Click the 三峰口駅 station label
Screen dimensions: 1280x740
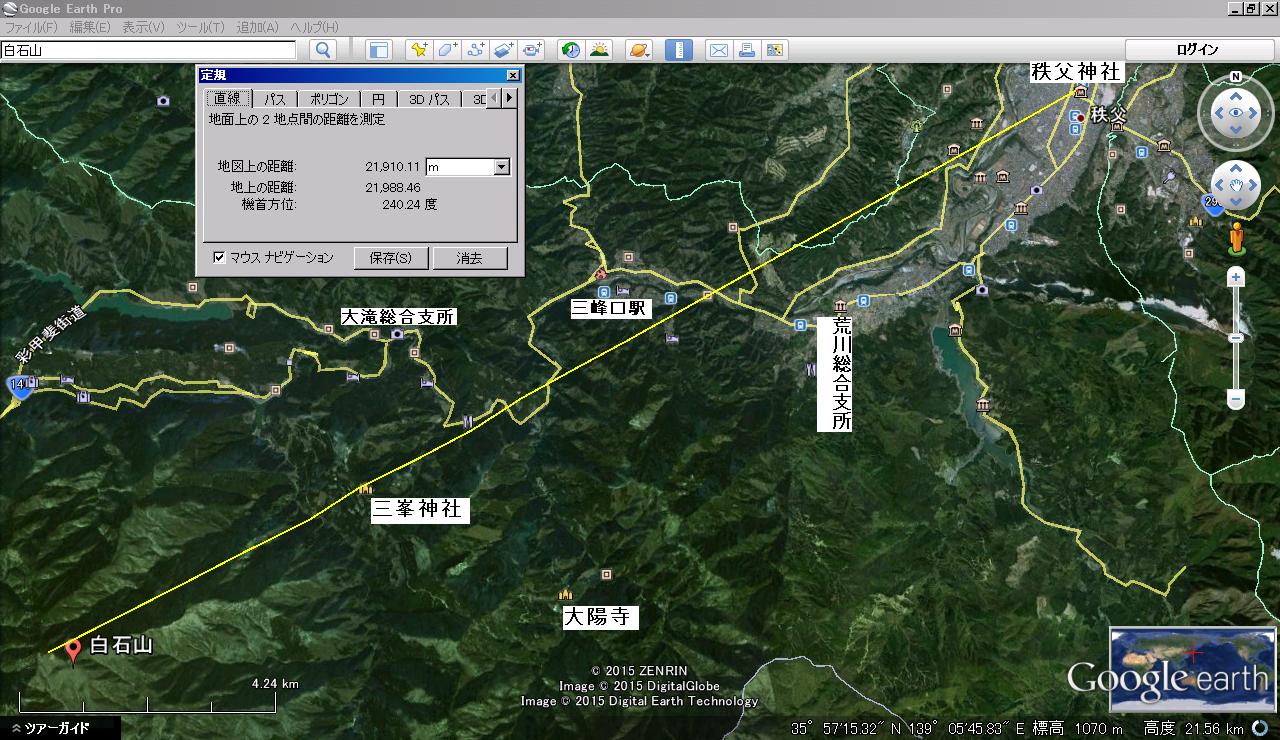[x=611, y=308]
